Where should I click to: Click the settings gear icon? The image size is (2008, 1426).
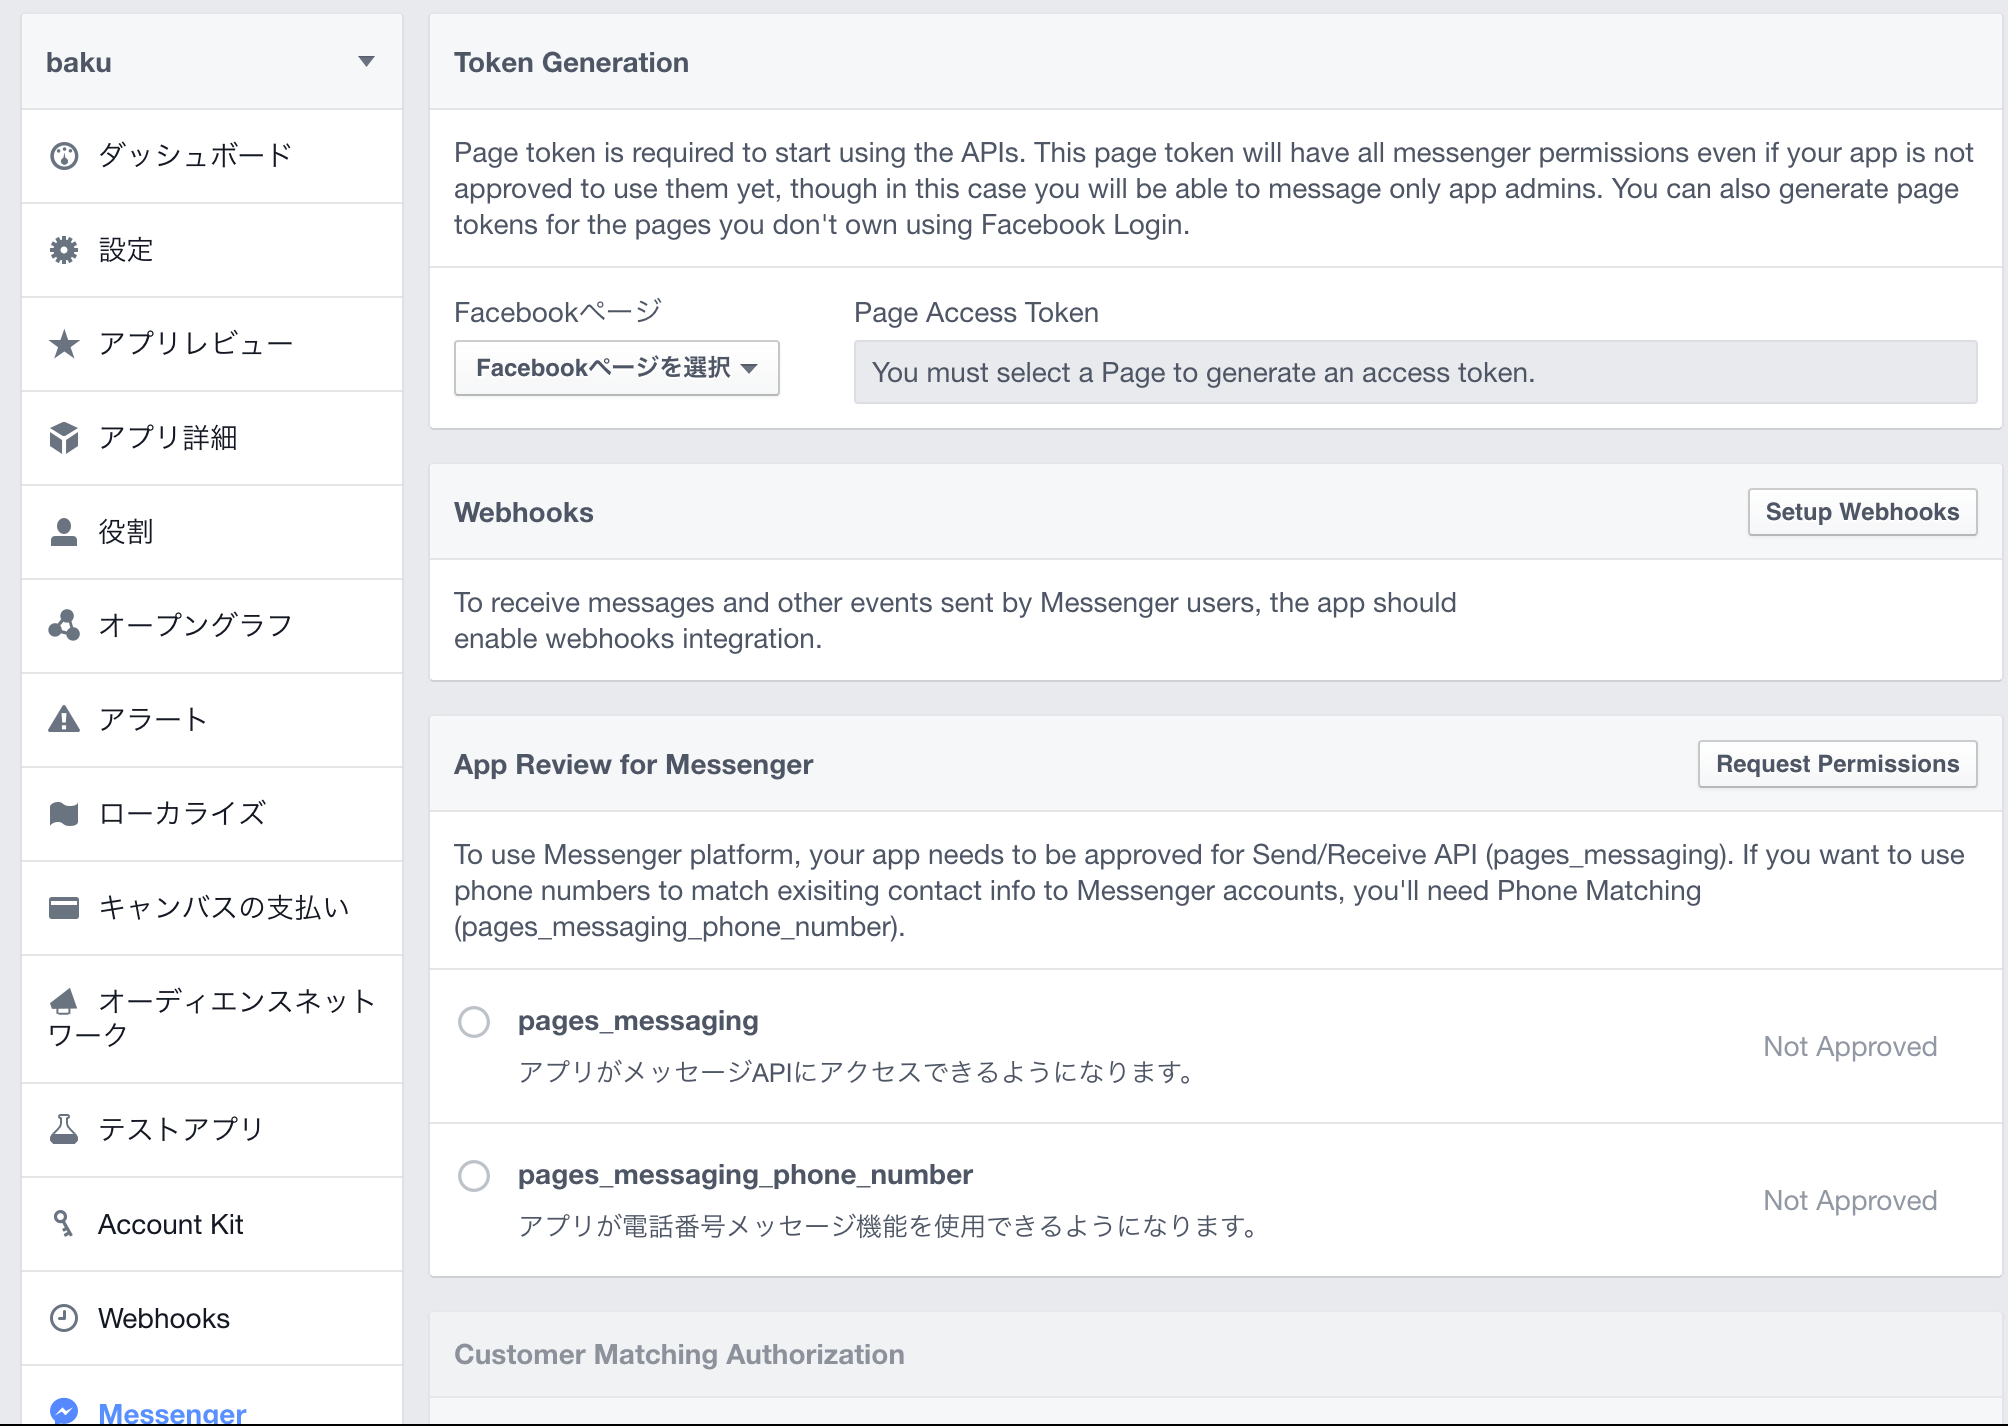[64, 250]
